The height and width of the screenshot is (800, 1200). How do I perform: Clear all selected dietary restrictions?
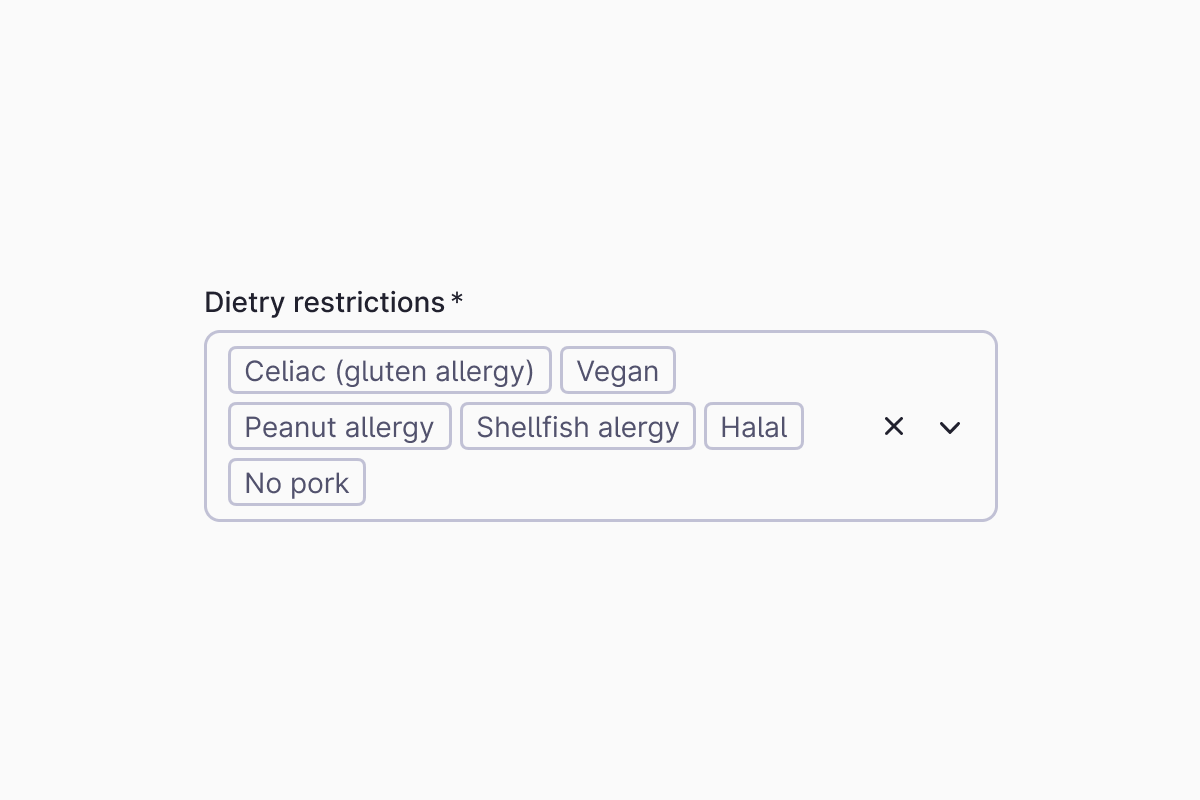click(x=894, y=427)
